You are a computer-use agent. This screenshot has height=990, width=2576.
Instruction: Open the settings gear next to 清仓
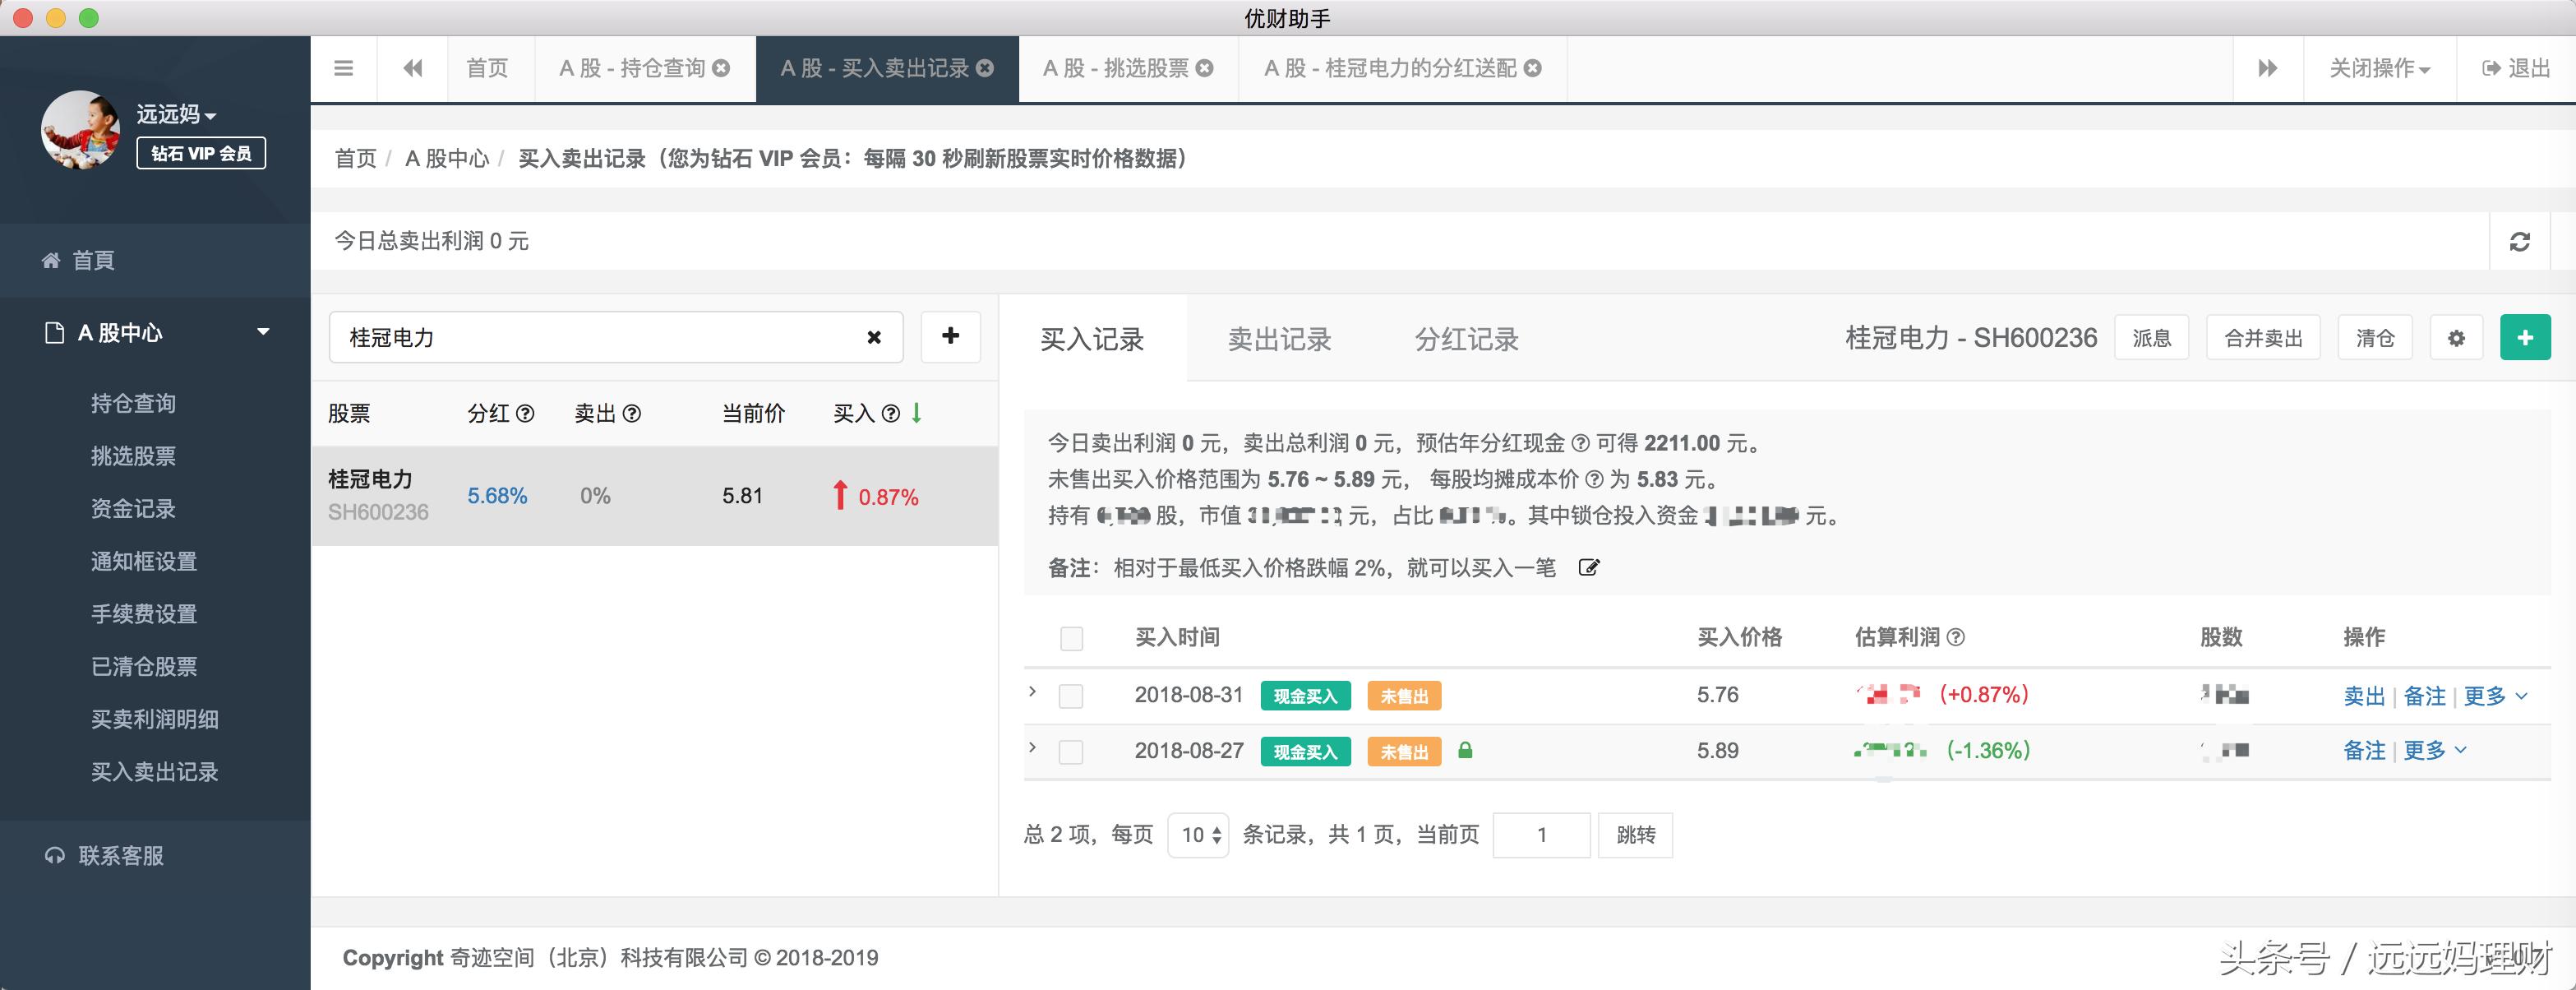coord(2457,338)
